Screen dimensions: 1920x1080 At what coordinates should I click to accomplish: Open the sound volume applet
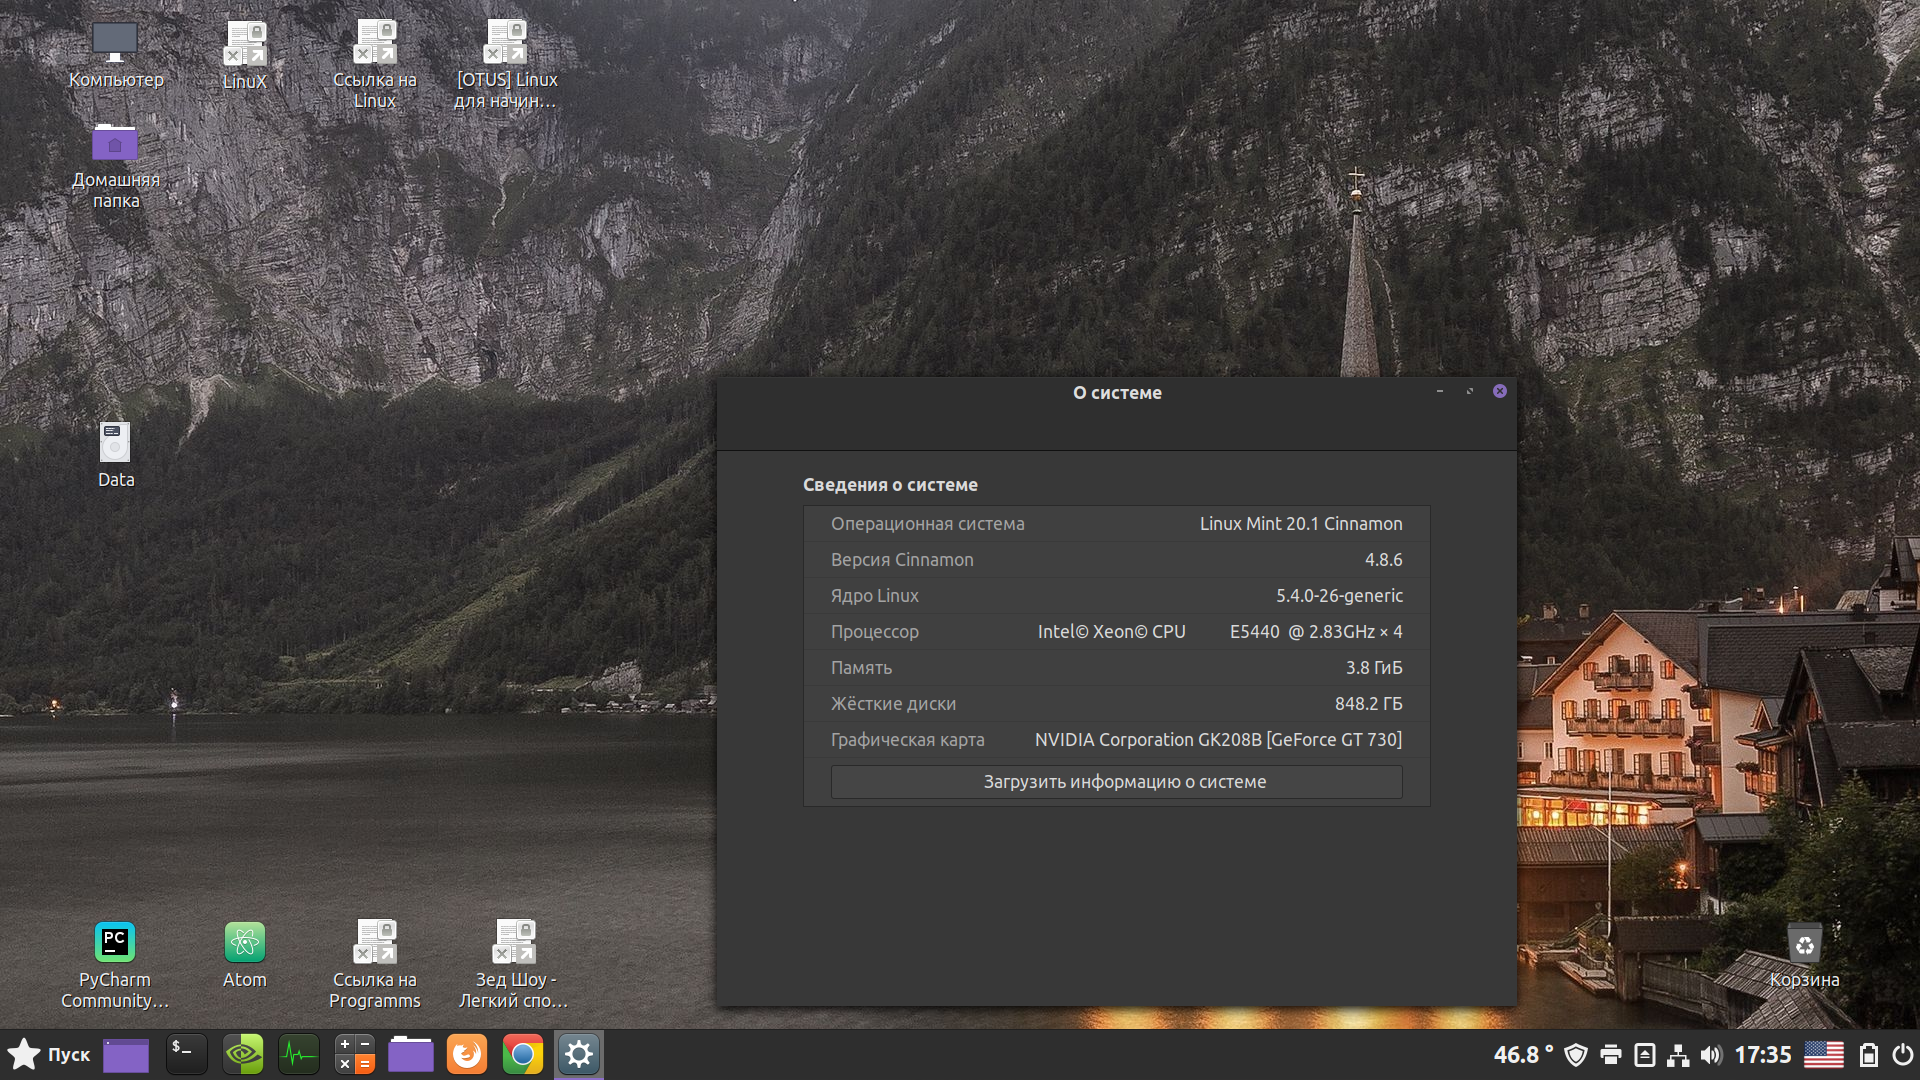click(x=1711, y=1055)
